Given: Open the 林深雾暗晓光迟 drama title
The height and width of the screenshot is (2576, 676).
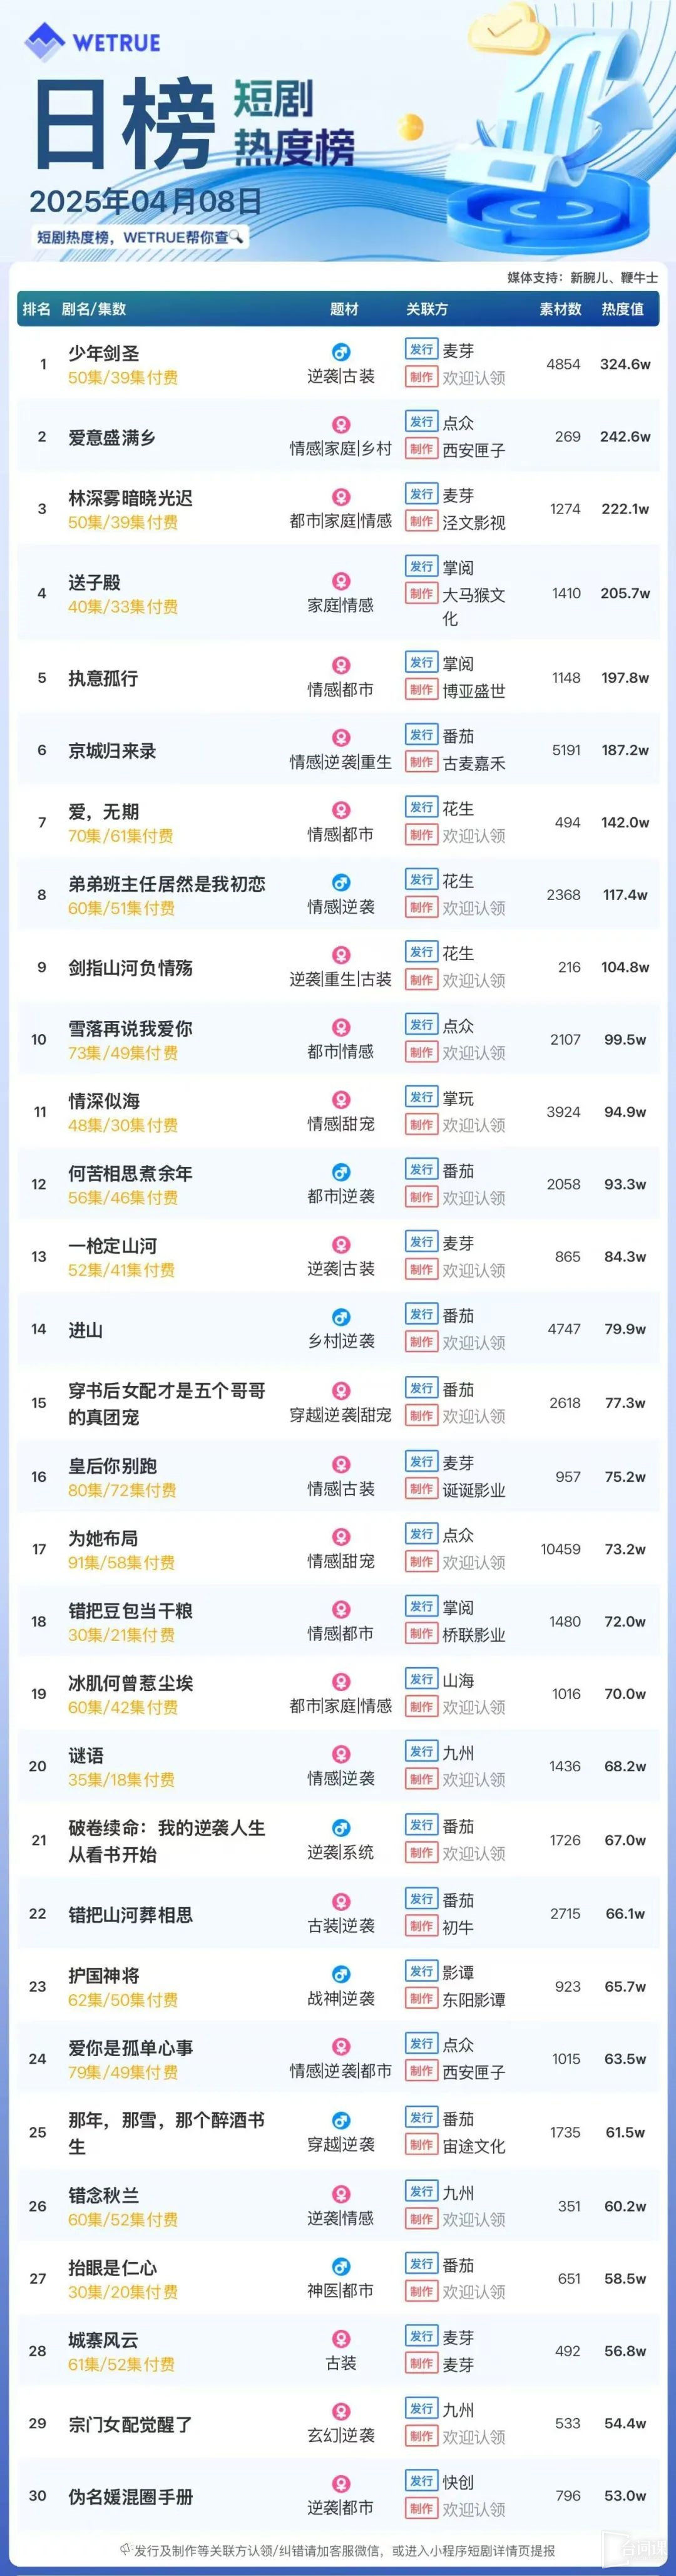Looking at the screenshot, I should coord(130,498).
